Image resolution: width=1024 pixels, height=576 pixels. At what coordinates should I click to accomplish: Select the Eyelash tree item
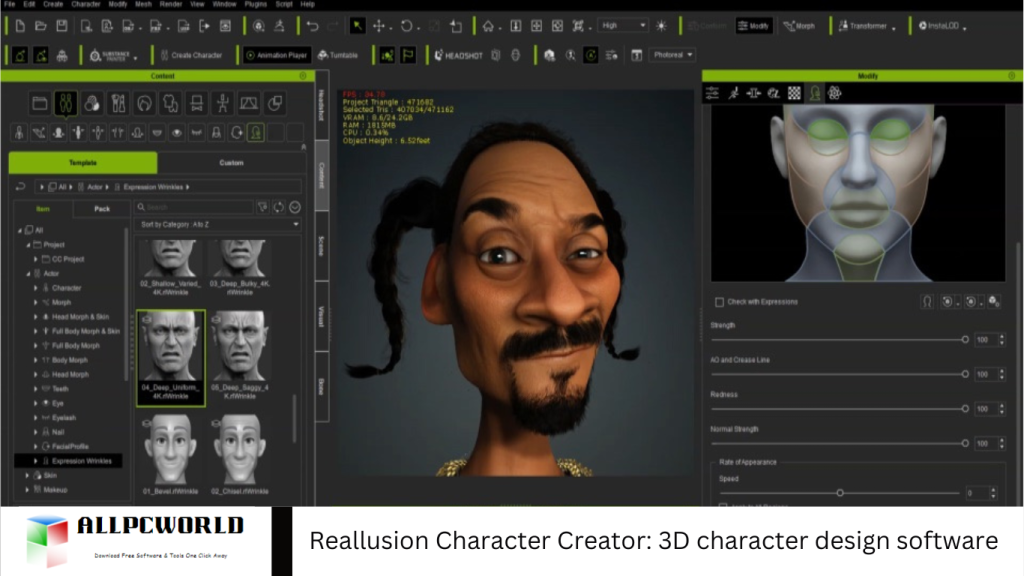pos(64,418)
